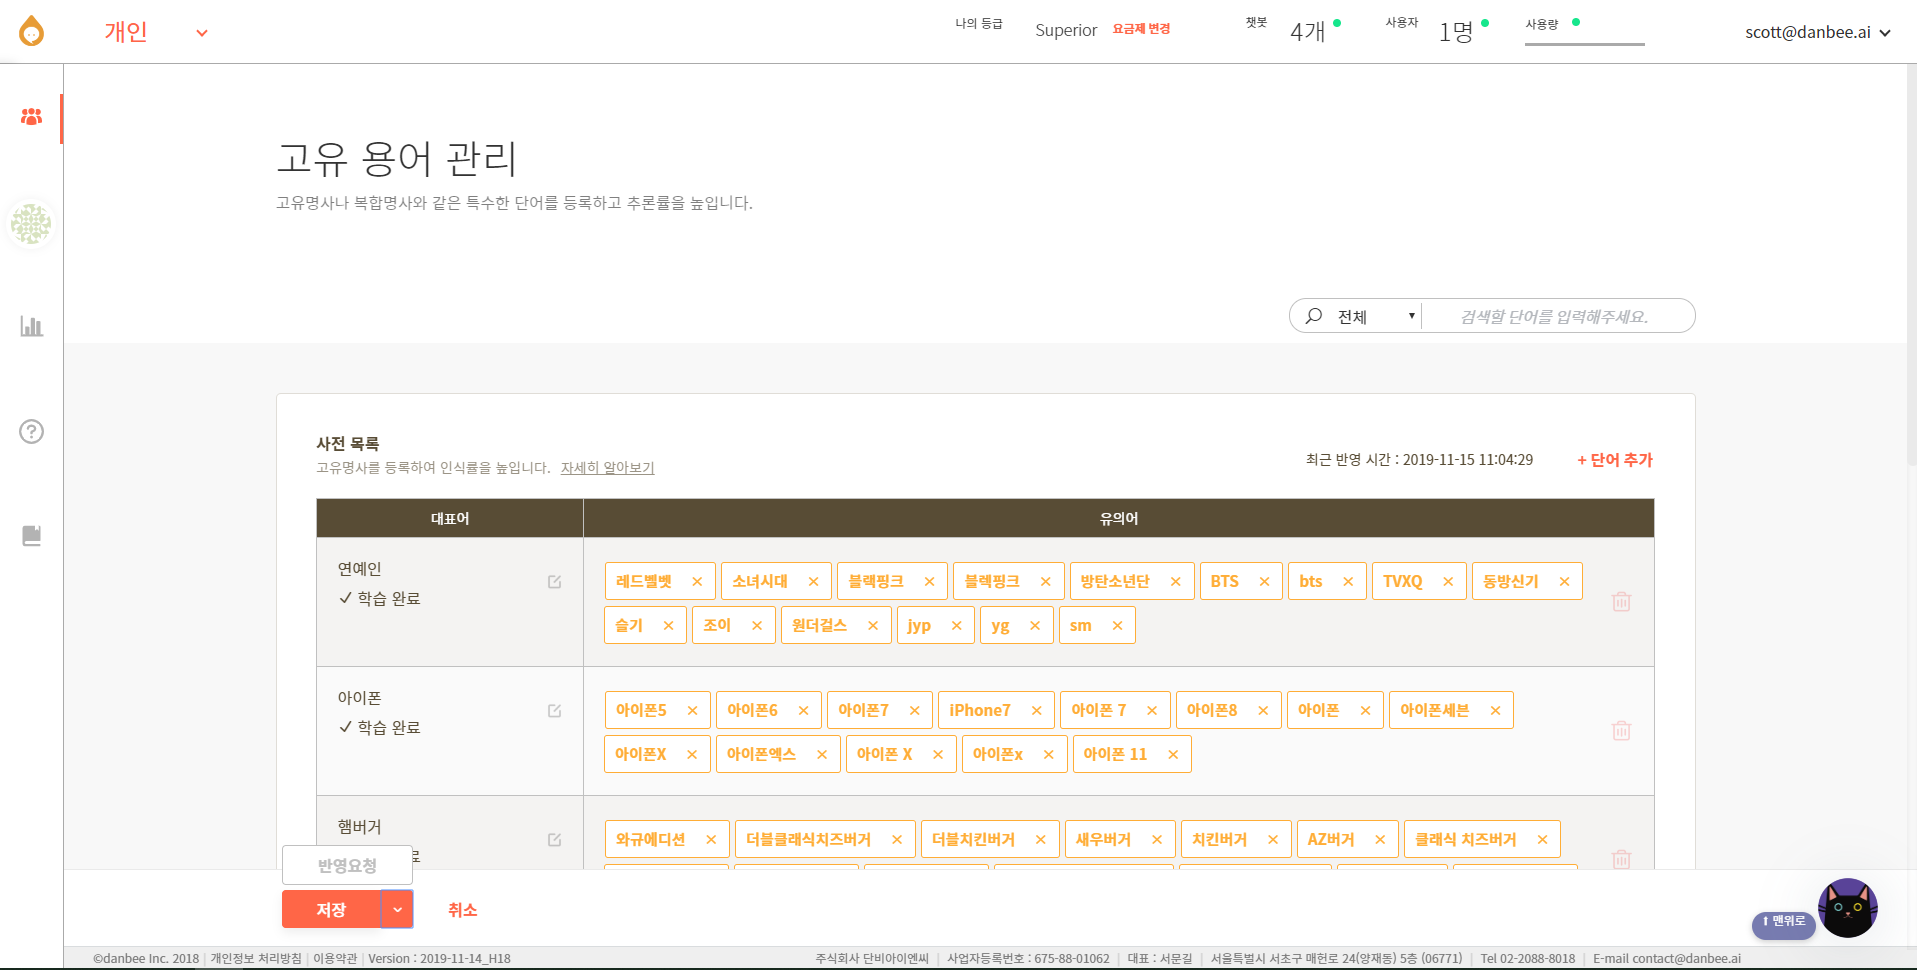Remove the 아이폰 11 synonym tag
Viewport: 1917px width, 970px height.
[1173, 755]
